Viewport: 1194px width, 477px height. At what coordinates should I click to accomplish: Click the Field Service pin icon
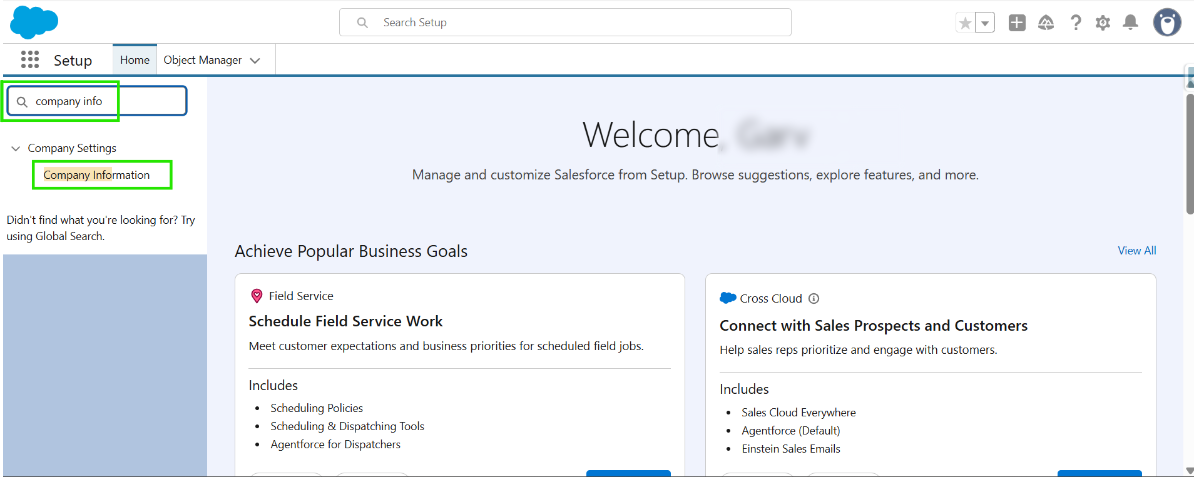point(256,296)
